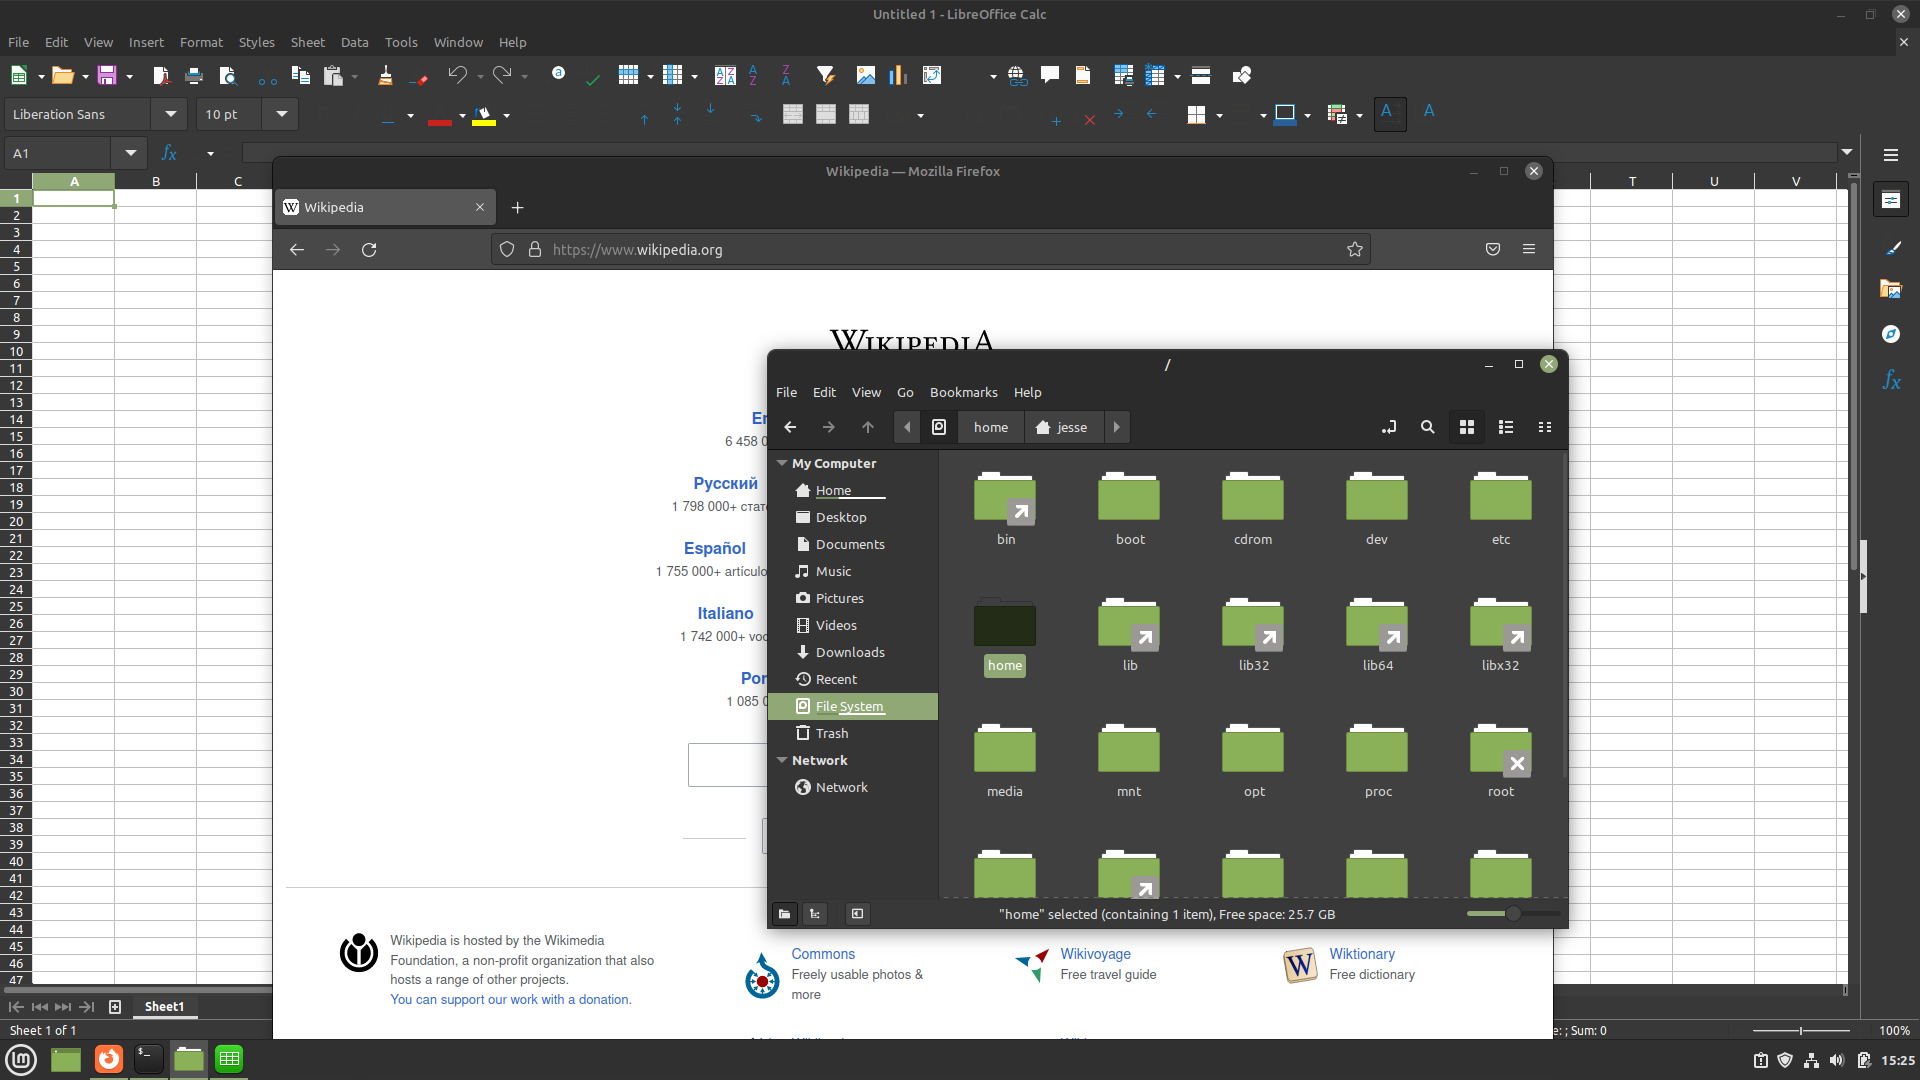Expand the Calc formula bar

[x=1846, y=153]
